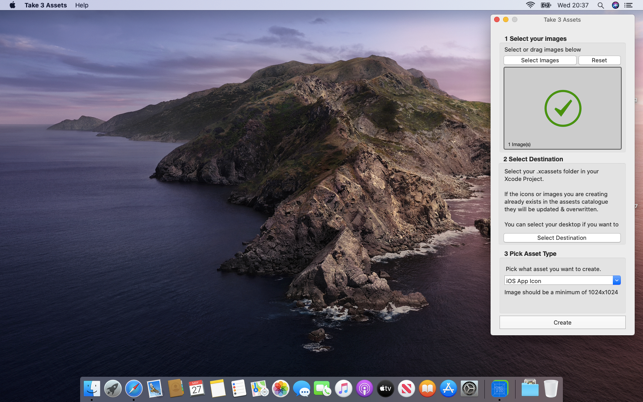Open Notes app in dock
Image resolution: width=643 pixels, height=402 pixels.
click(217, 388)
